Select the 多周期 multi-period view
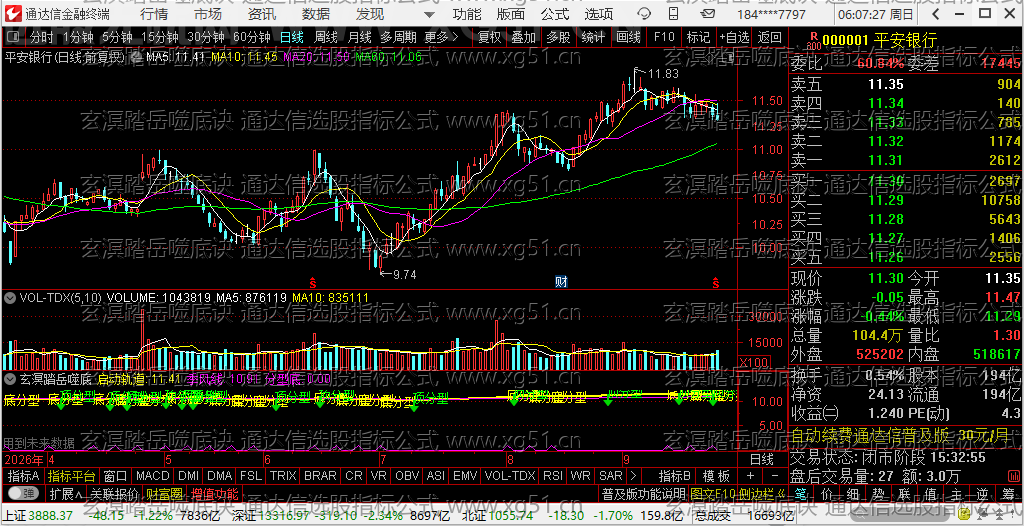 tap(398, 37)
